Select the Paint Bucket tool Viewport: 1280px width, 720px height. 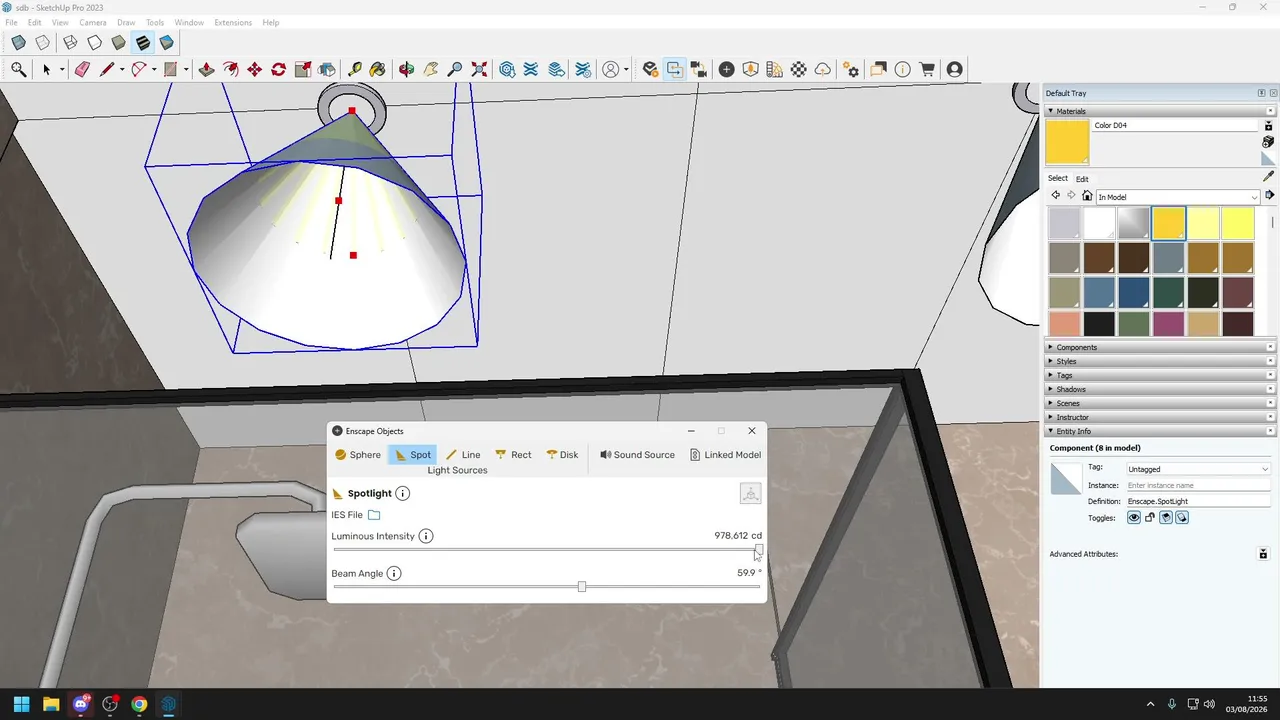(x=377, y=69)
